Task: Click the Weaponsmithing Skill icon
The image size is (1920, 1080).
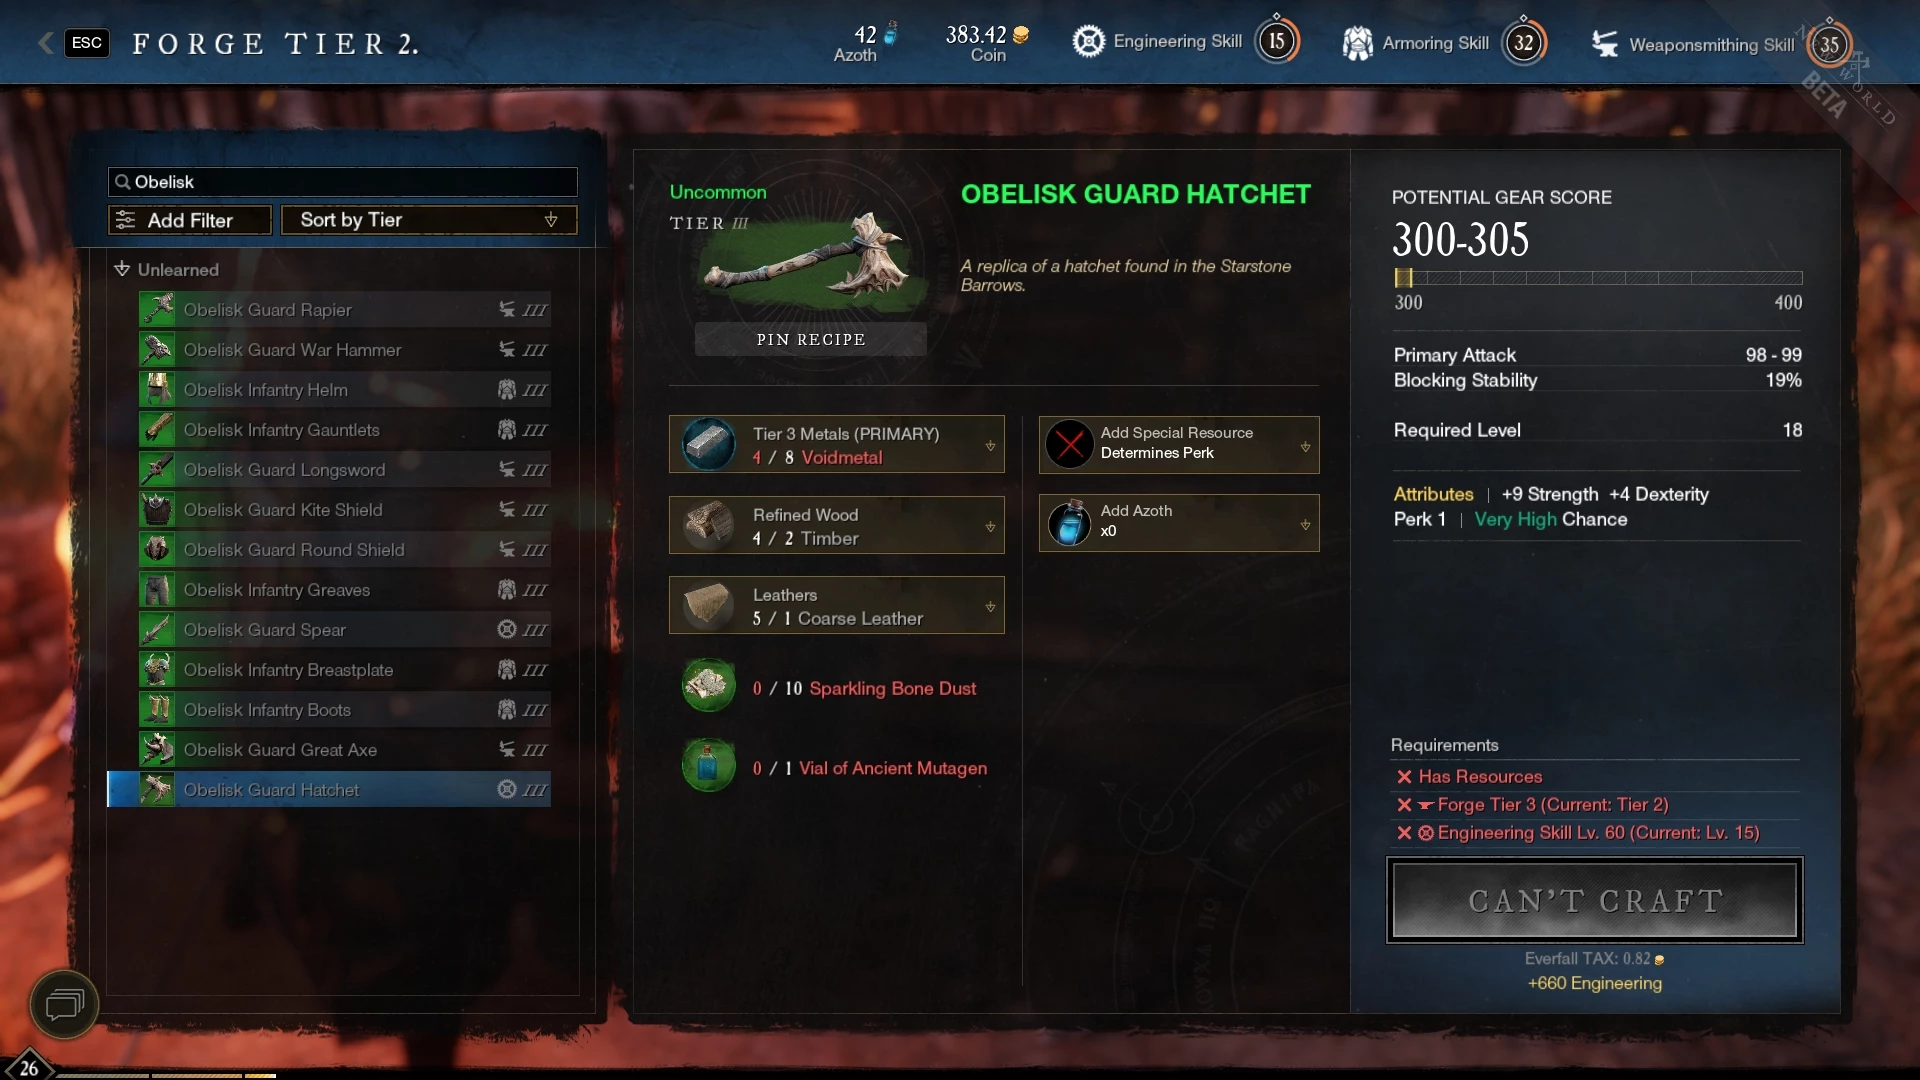Action: tap(1605, 44)
